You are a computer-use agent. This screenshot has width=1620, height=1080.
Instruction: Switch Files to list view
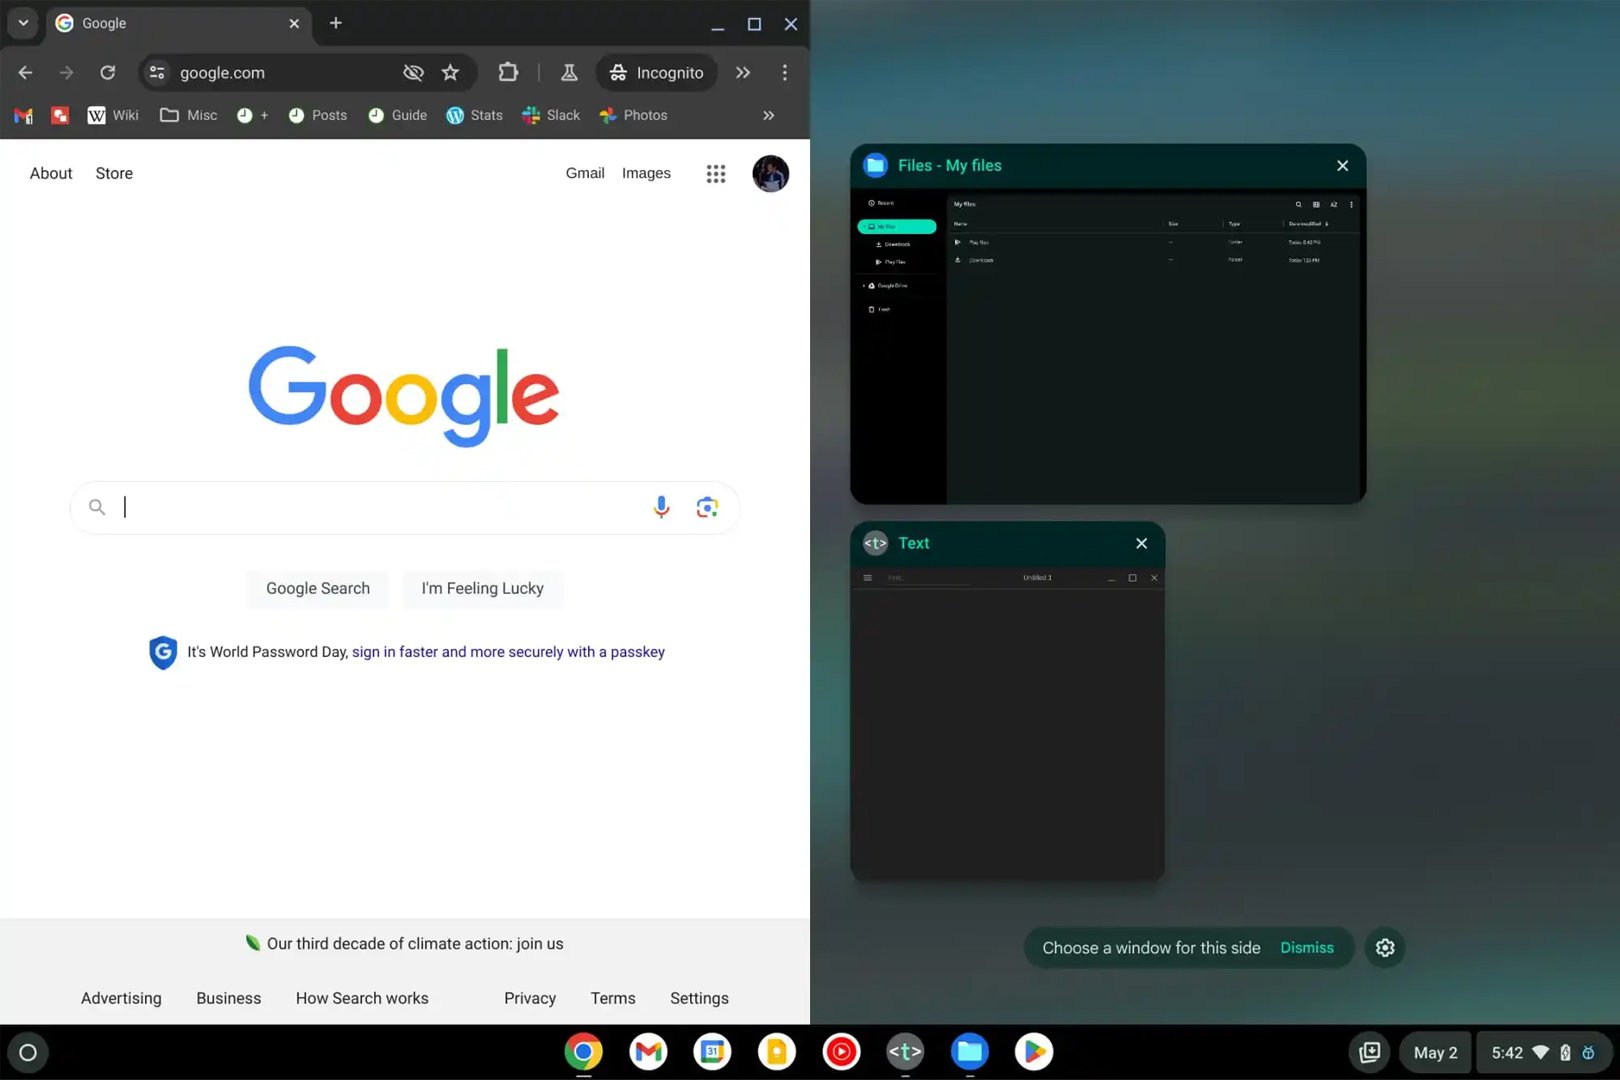click(1316, 205)
